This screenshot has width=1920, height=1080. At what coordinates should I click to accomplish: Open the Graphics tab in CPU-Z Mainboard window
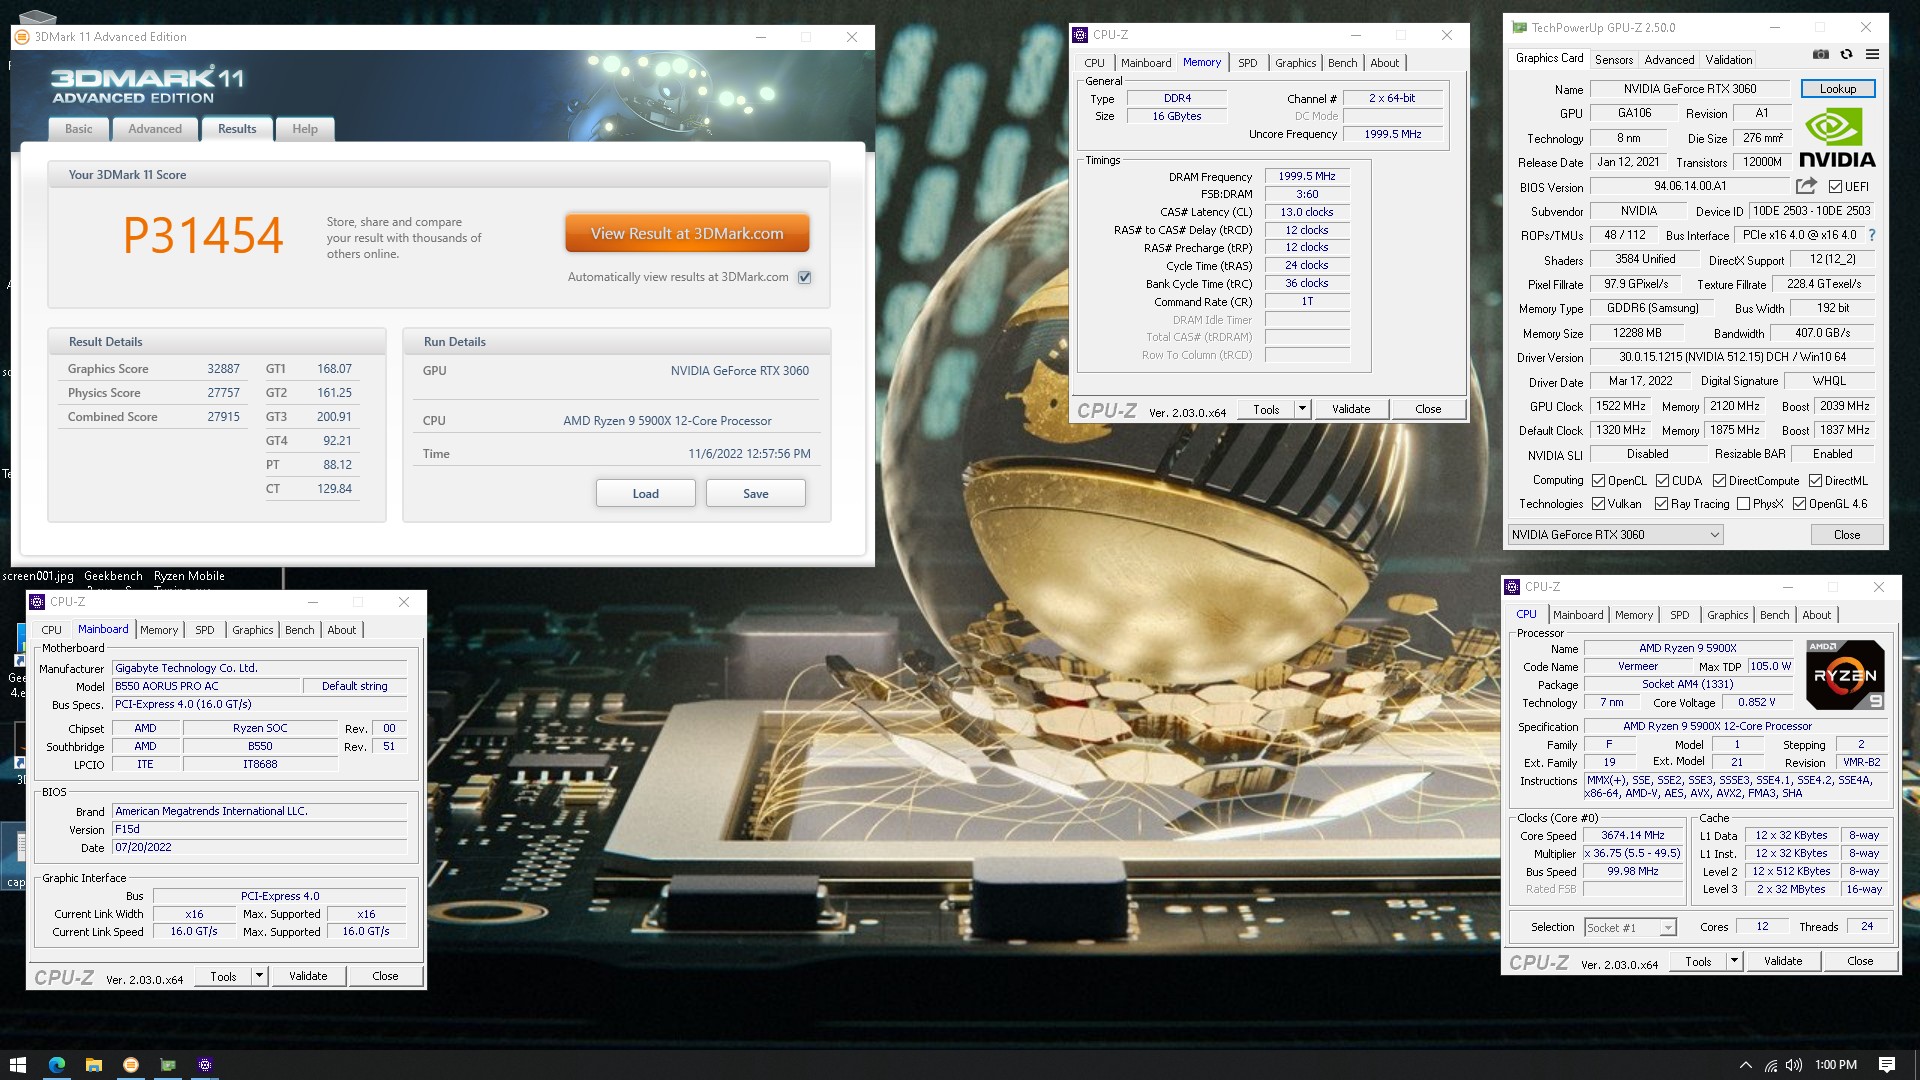(x=252, y=630)
